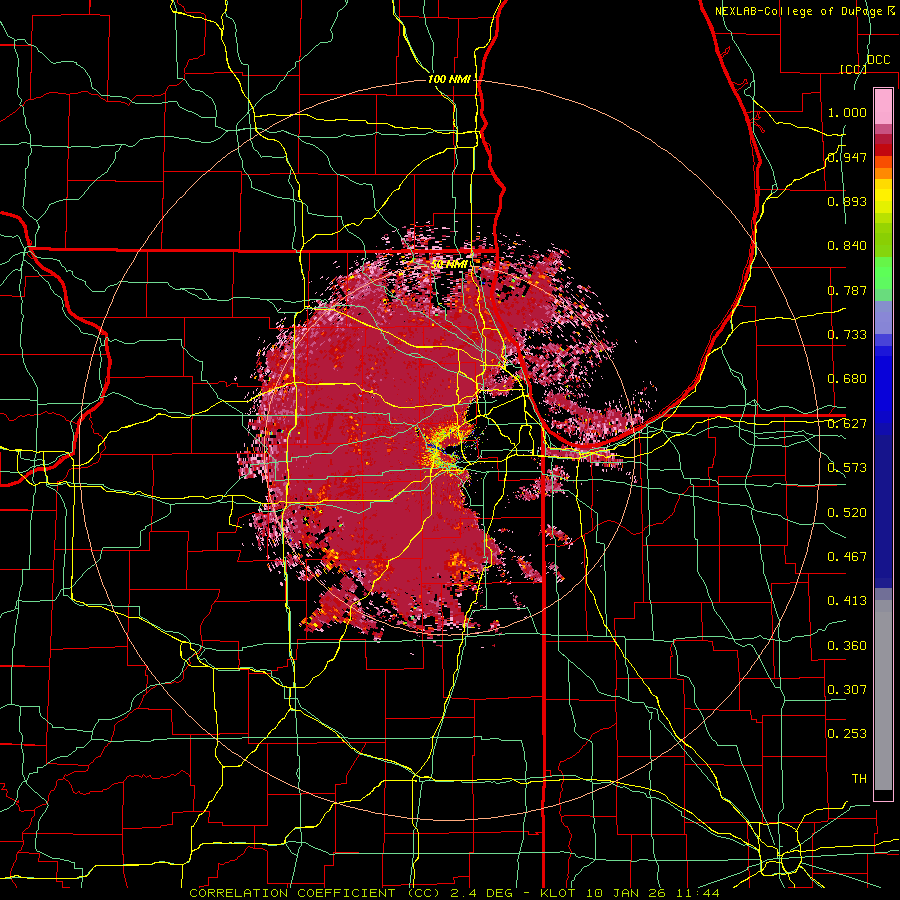Click the Correlation Coefficient KLOT caption at bottom
This screenshot has width=900, height=900.
(455, 893)
